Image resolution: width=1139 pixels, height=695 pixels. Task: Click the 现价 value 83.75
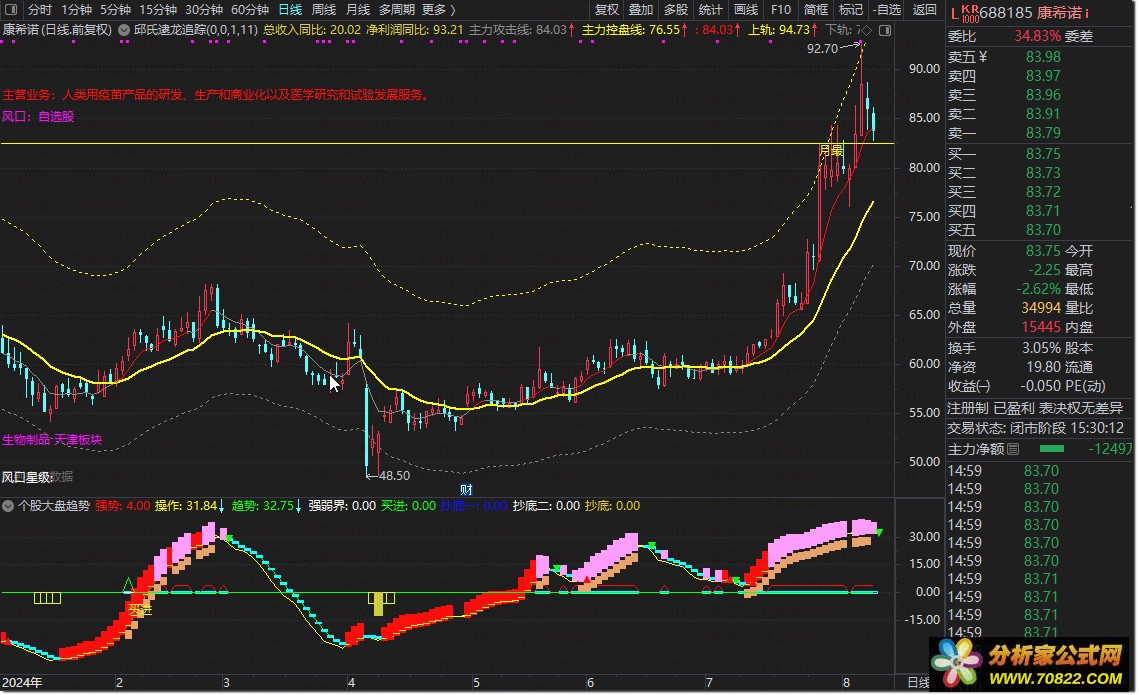click(1043, 251)
